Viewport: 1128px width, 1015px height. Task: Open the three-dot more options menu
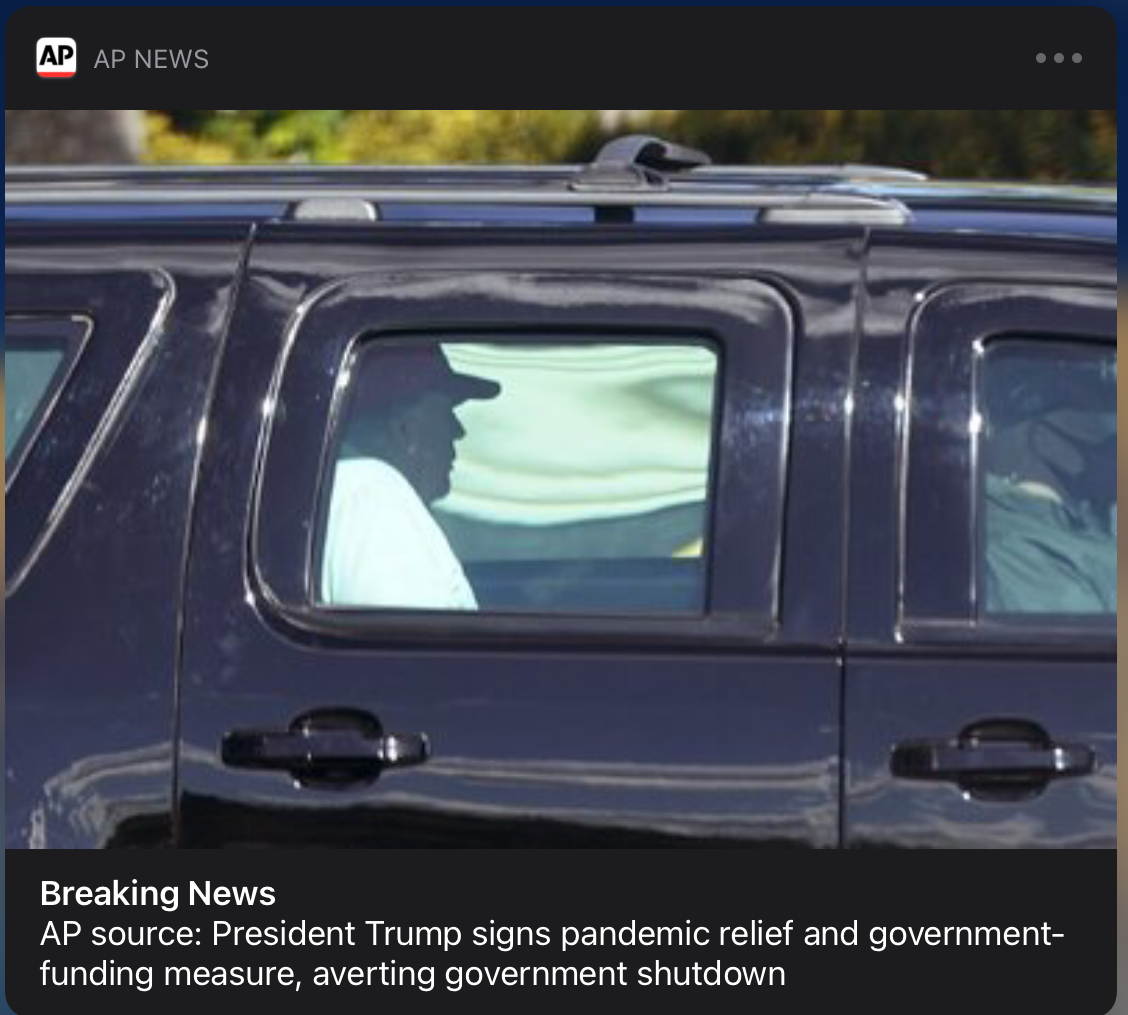pos(1058,58)
